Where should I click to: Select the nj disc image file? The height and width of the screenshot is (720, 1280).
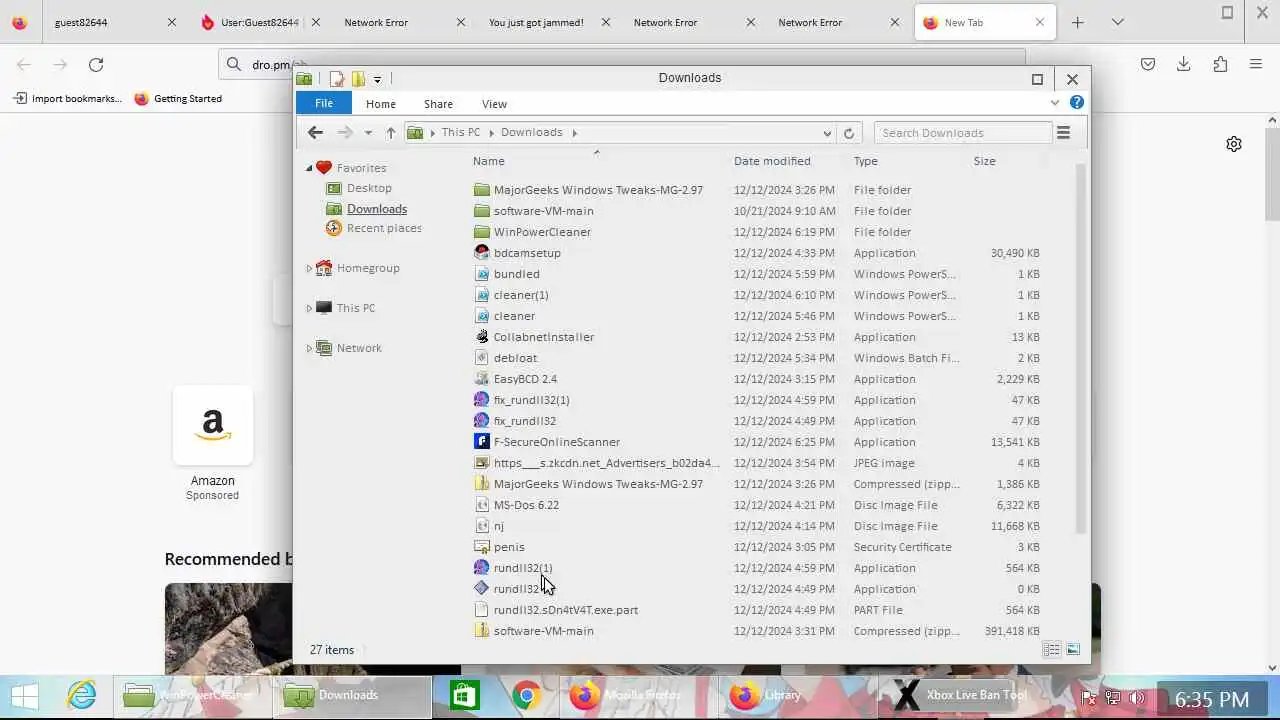(x=499, y=526)
